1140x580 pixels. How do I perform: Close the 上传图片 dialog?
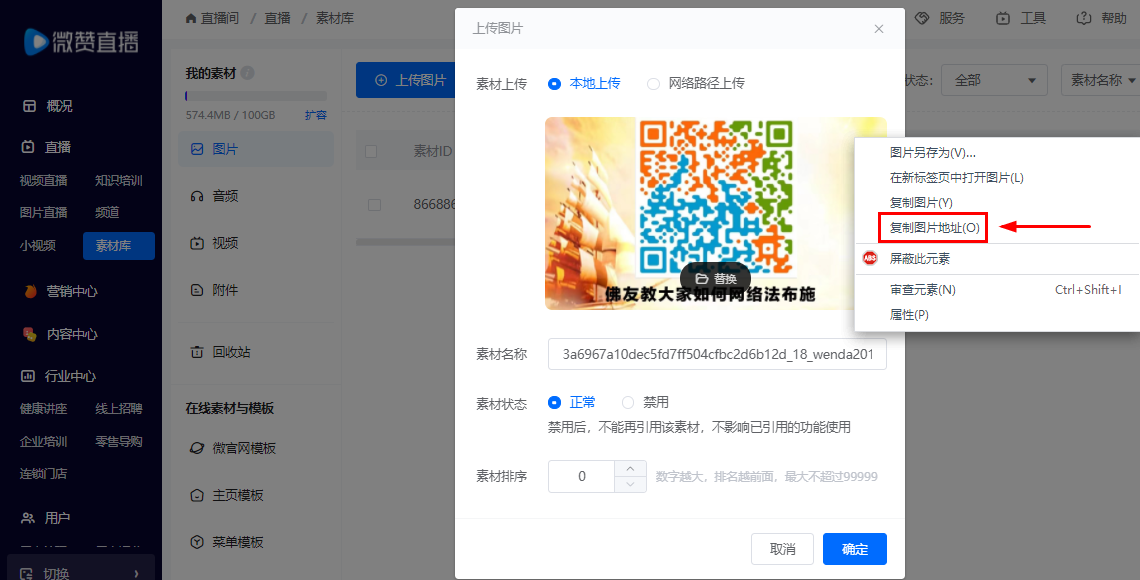pyautogui.click(x=879, y=29)
